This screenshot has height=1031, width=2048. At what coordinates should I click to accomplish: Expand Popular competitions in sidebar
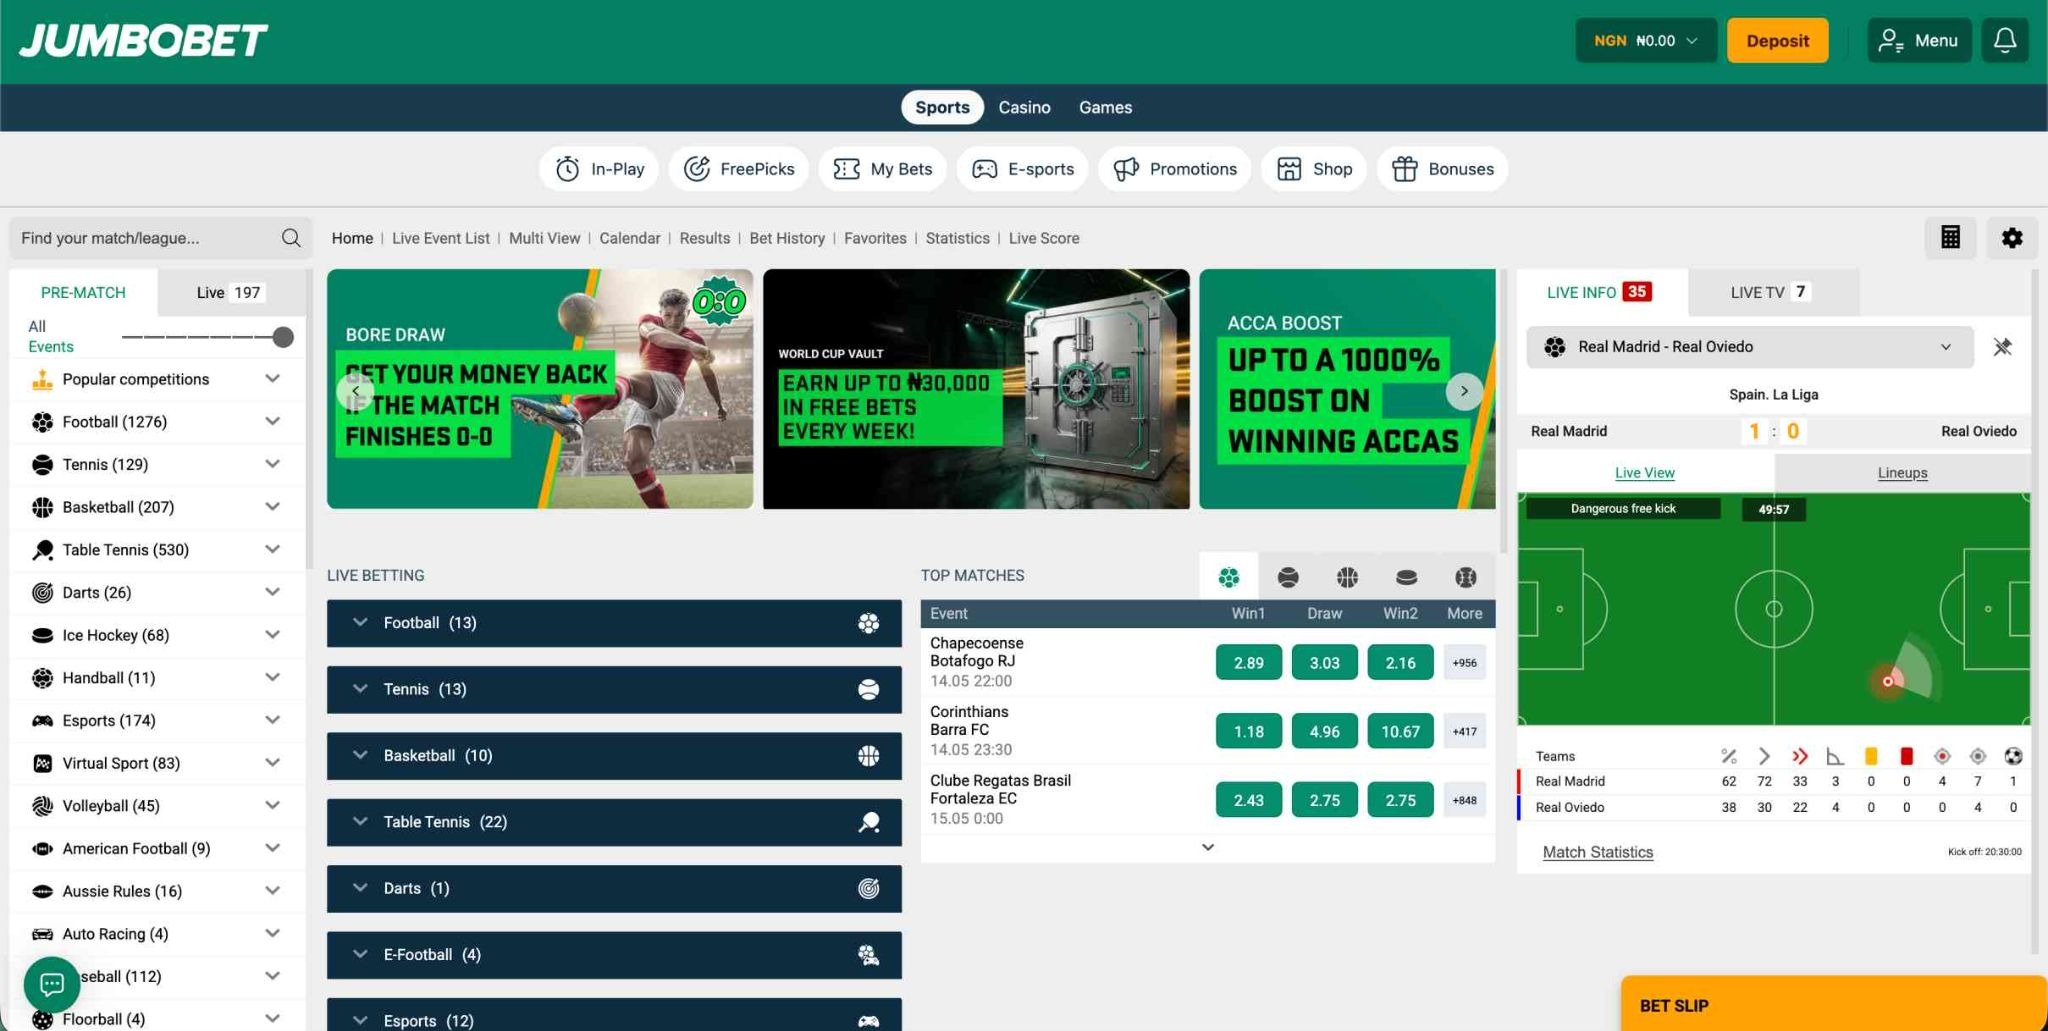(x=272, y=379)
